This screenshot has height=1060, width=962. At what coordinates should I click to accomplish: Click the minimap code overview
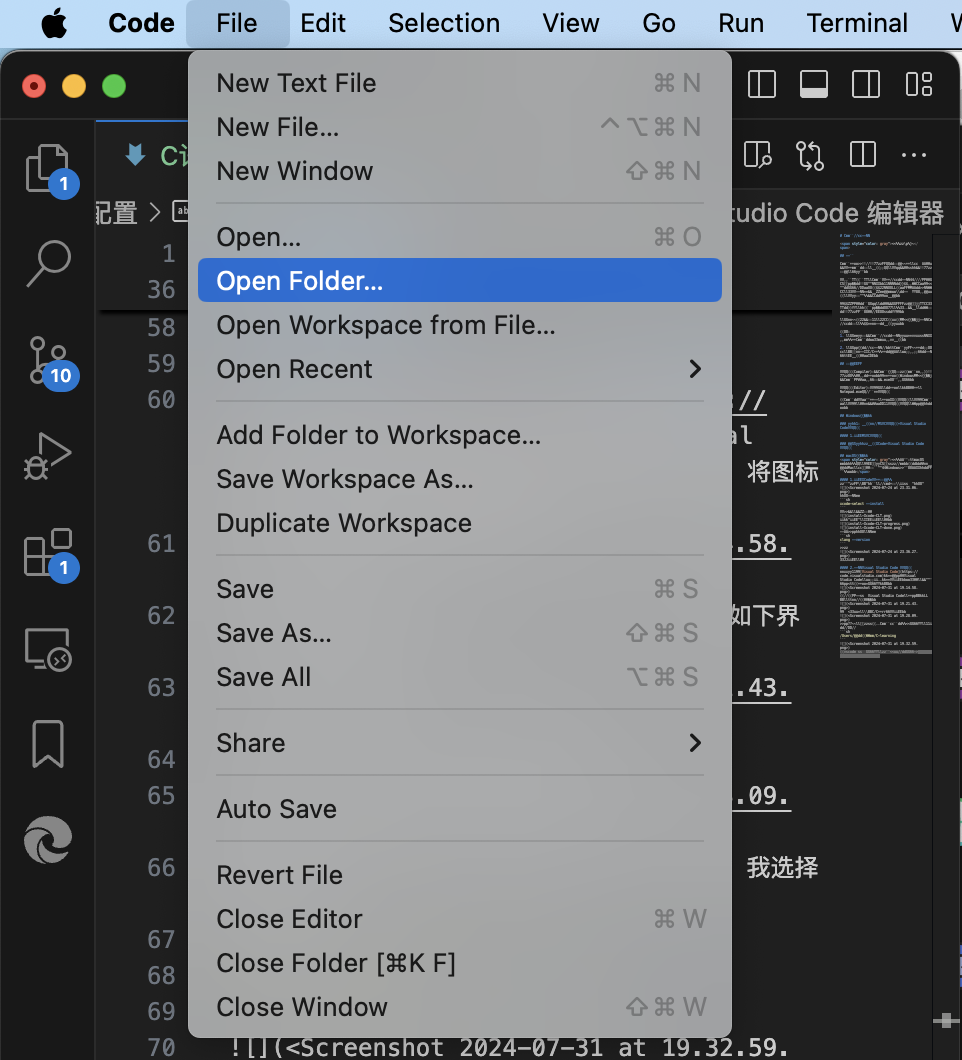[884, 440]
